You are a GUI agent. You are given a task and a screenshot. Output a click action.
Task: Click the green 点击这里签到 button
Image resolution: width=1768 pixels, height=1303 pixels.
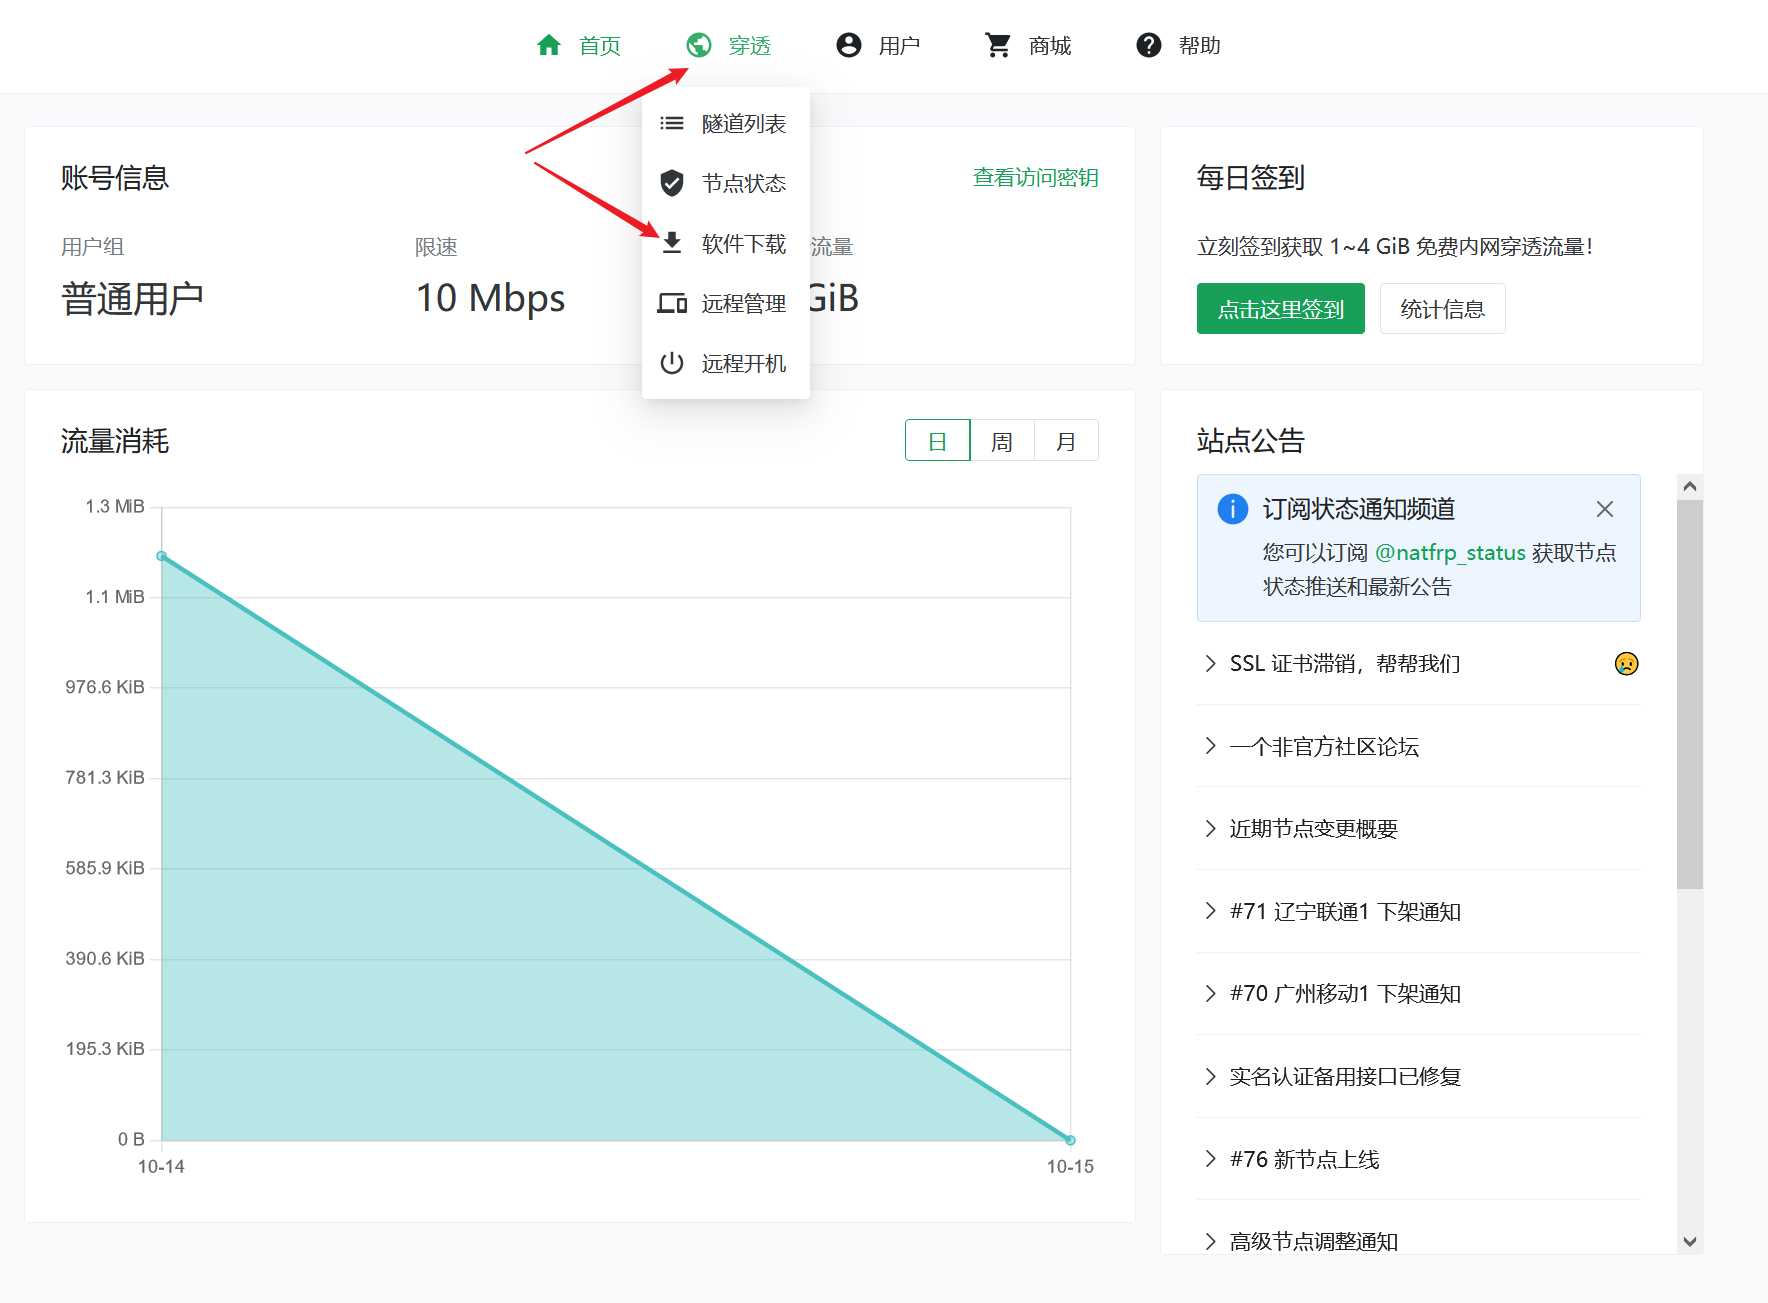pos(1280,309)
